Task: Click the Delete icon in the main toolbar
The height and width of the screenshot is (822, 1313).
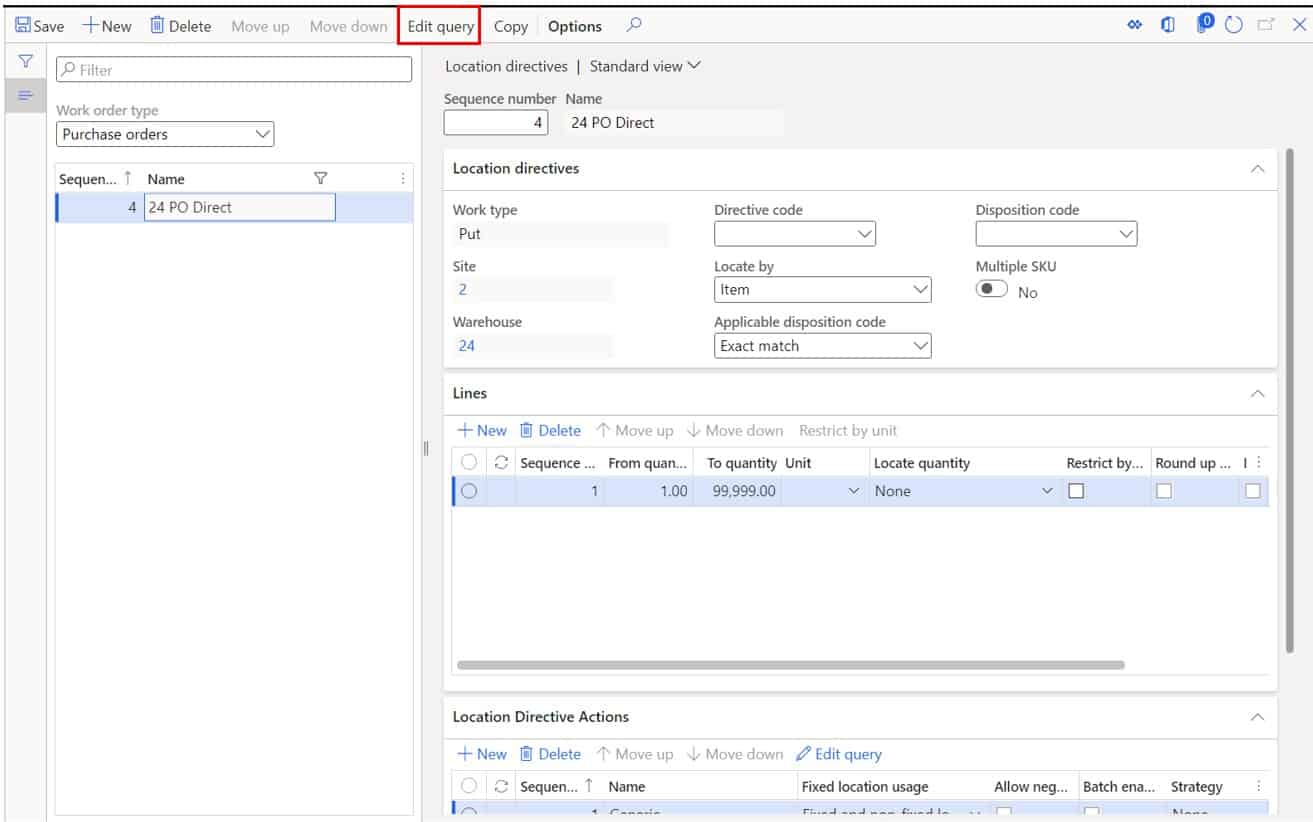Action: [x=180, y=26]
